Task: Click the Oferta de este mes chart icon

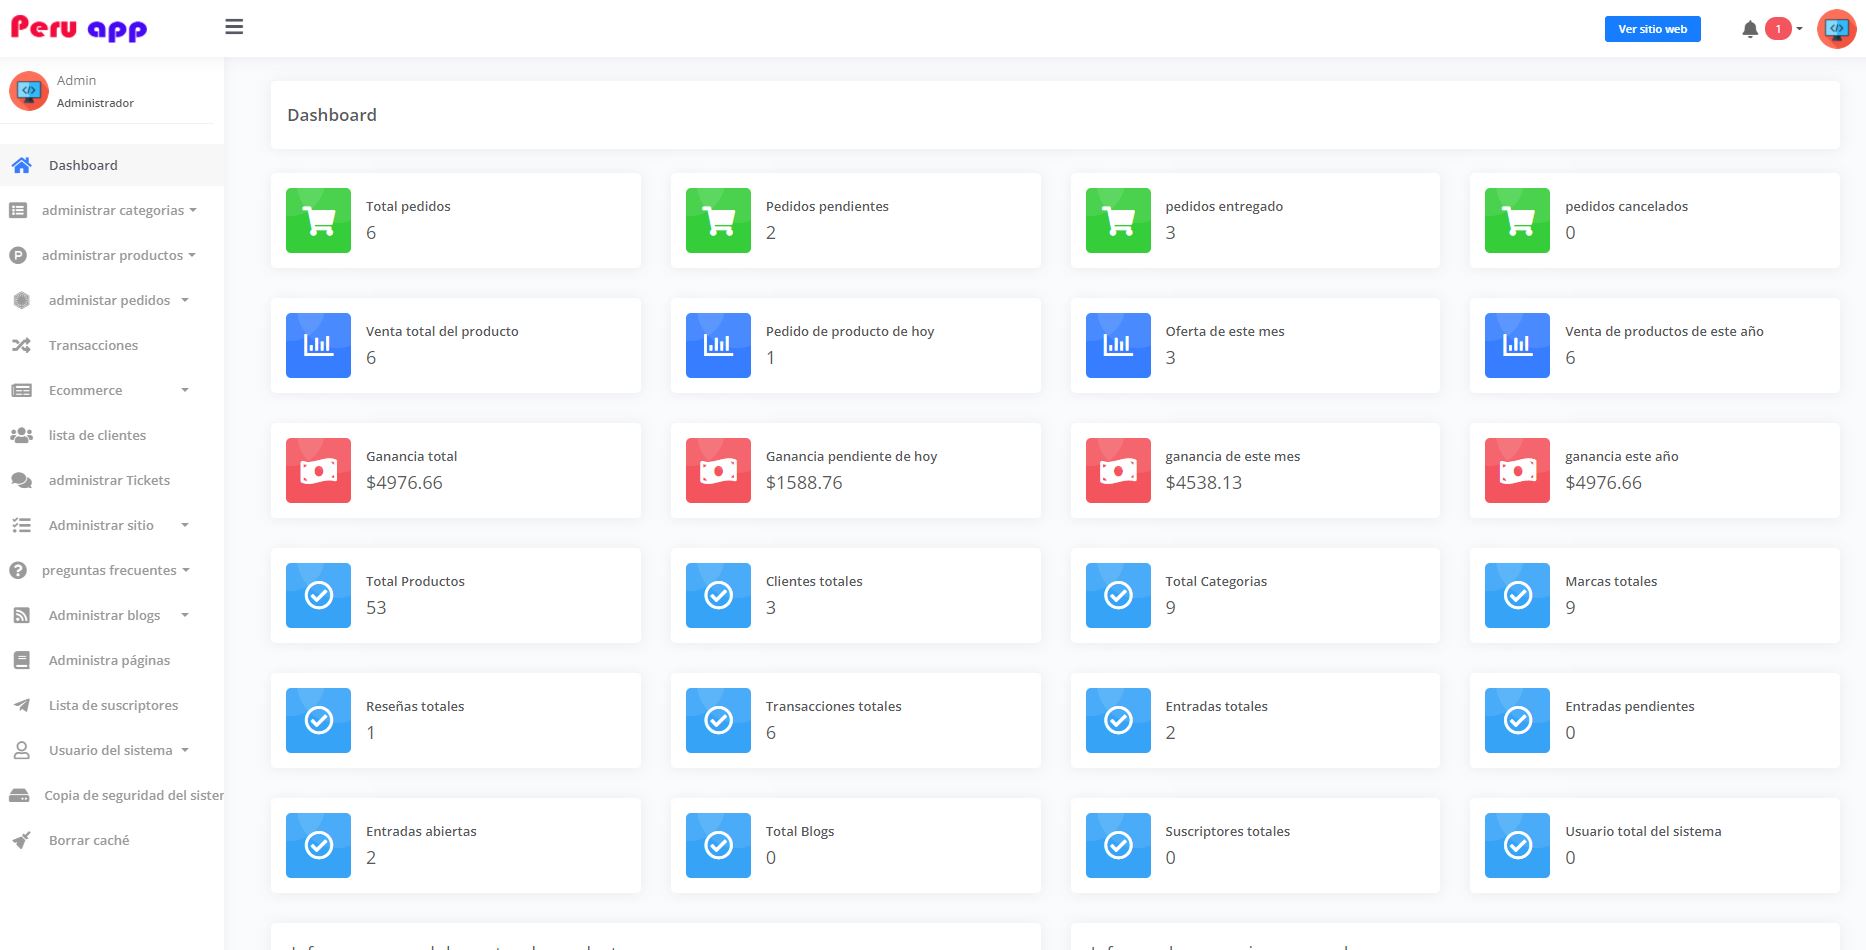Action: point(1118,345)
